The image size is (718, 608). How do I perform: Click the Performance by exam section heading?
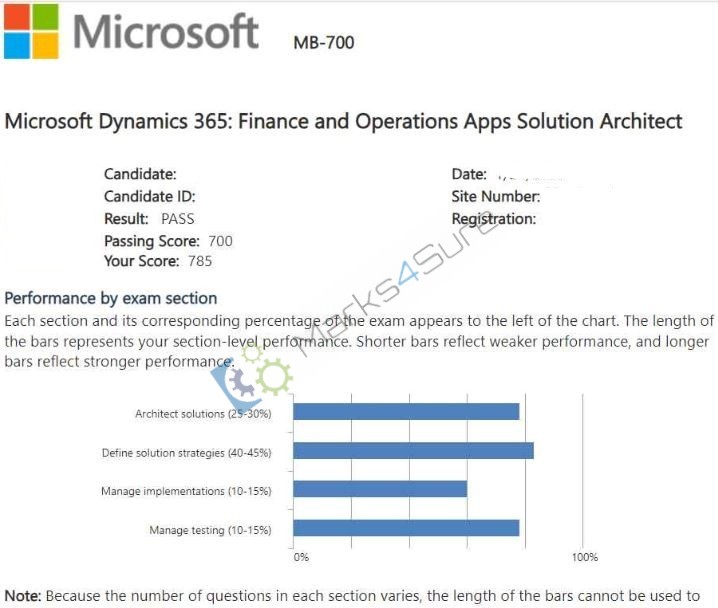[x=111, y=299]
